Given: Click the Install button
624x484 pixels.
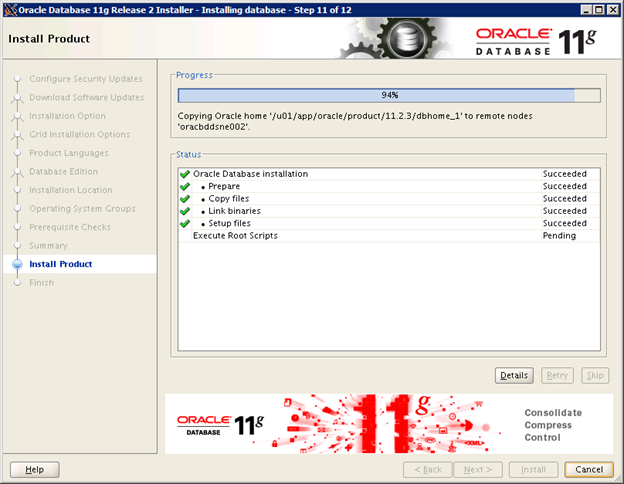Looking at the screenshot, I should click(533, 469).
